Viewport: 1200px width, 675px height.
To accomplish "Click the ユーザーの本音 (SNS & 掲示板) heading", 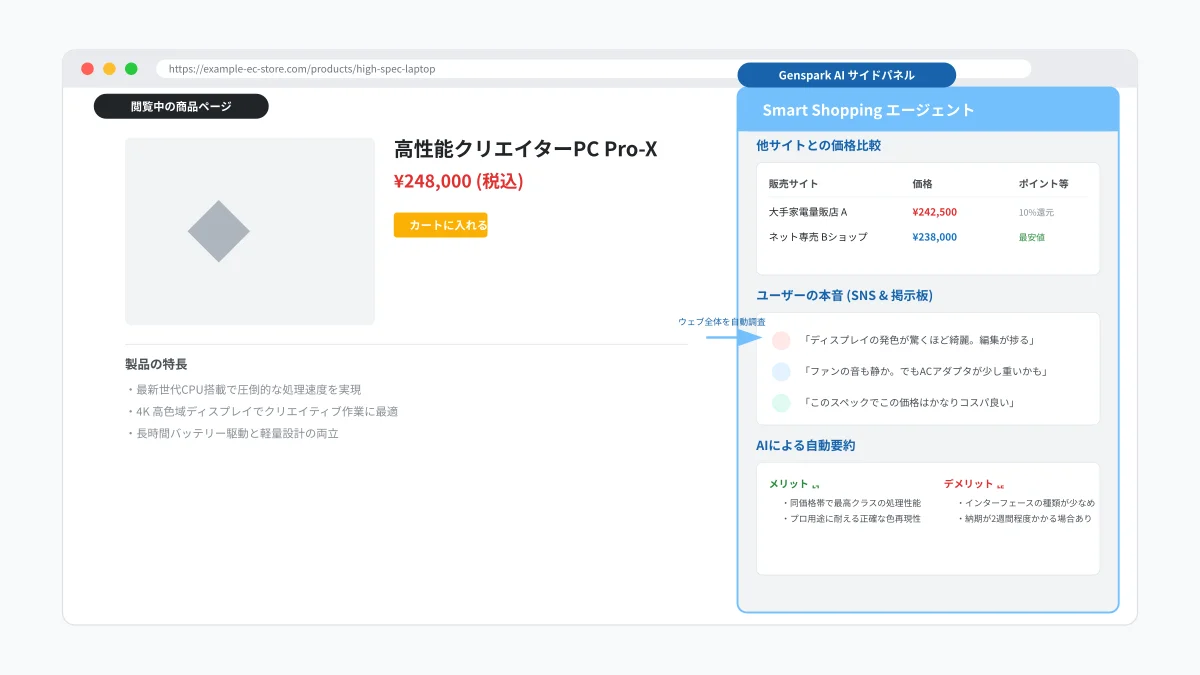I will point(845,295).
